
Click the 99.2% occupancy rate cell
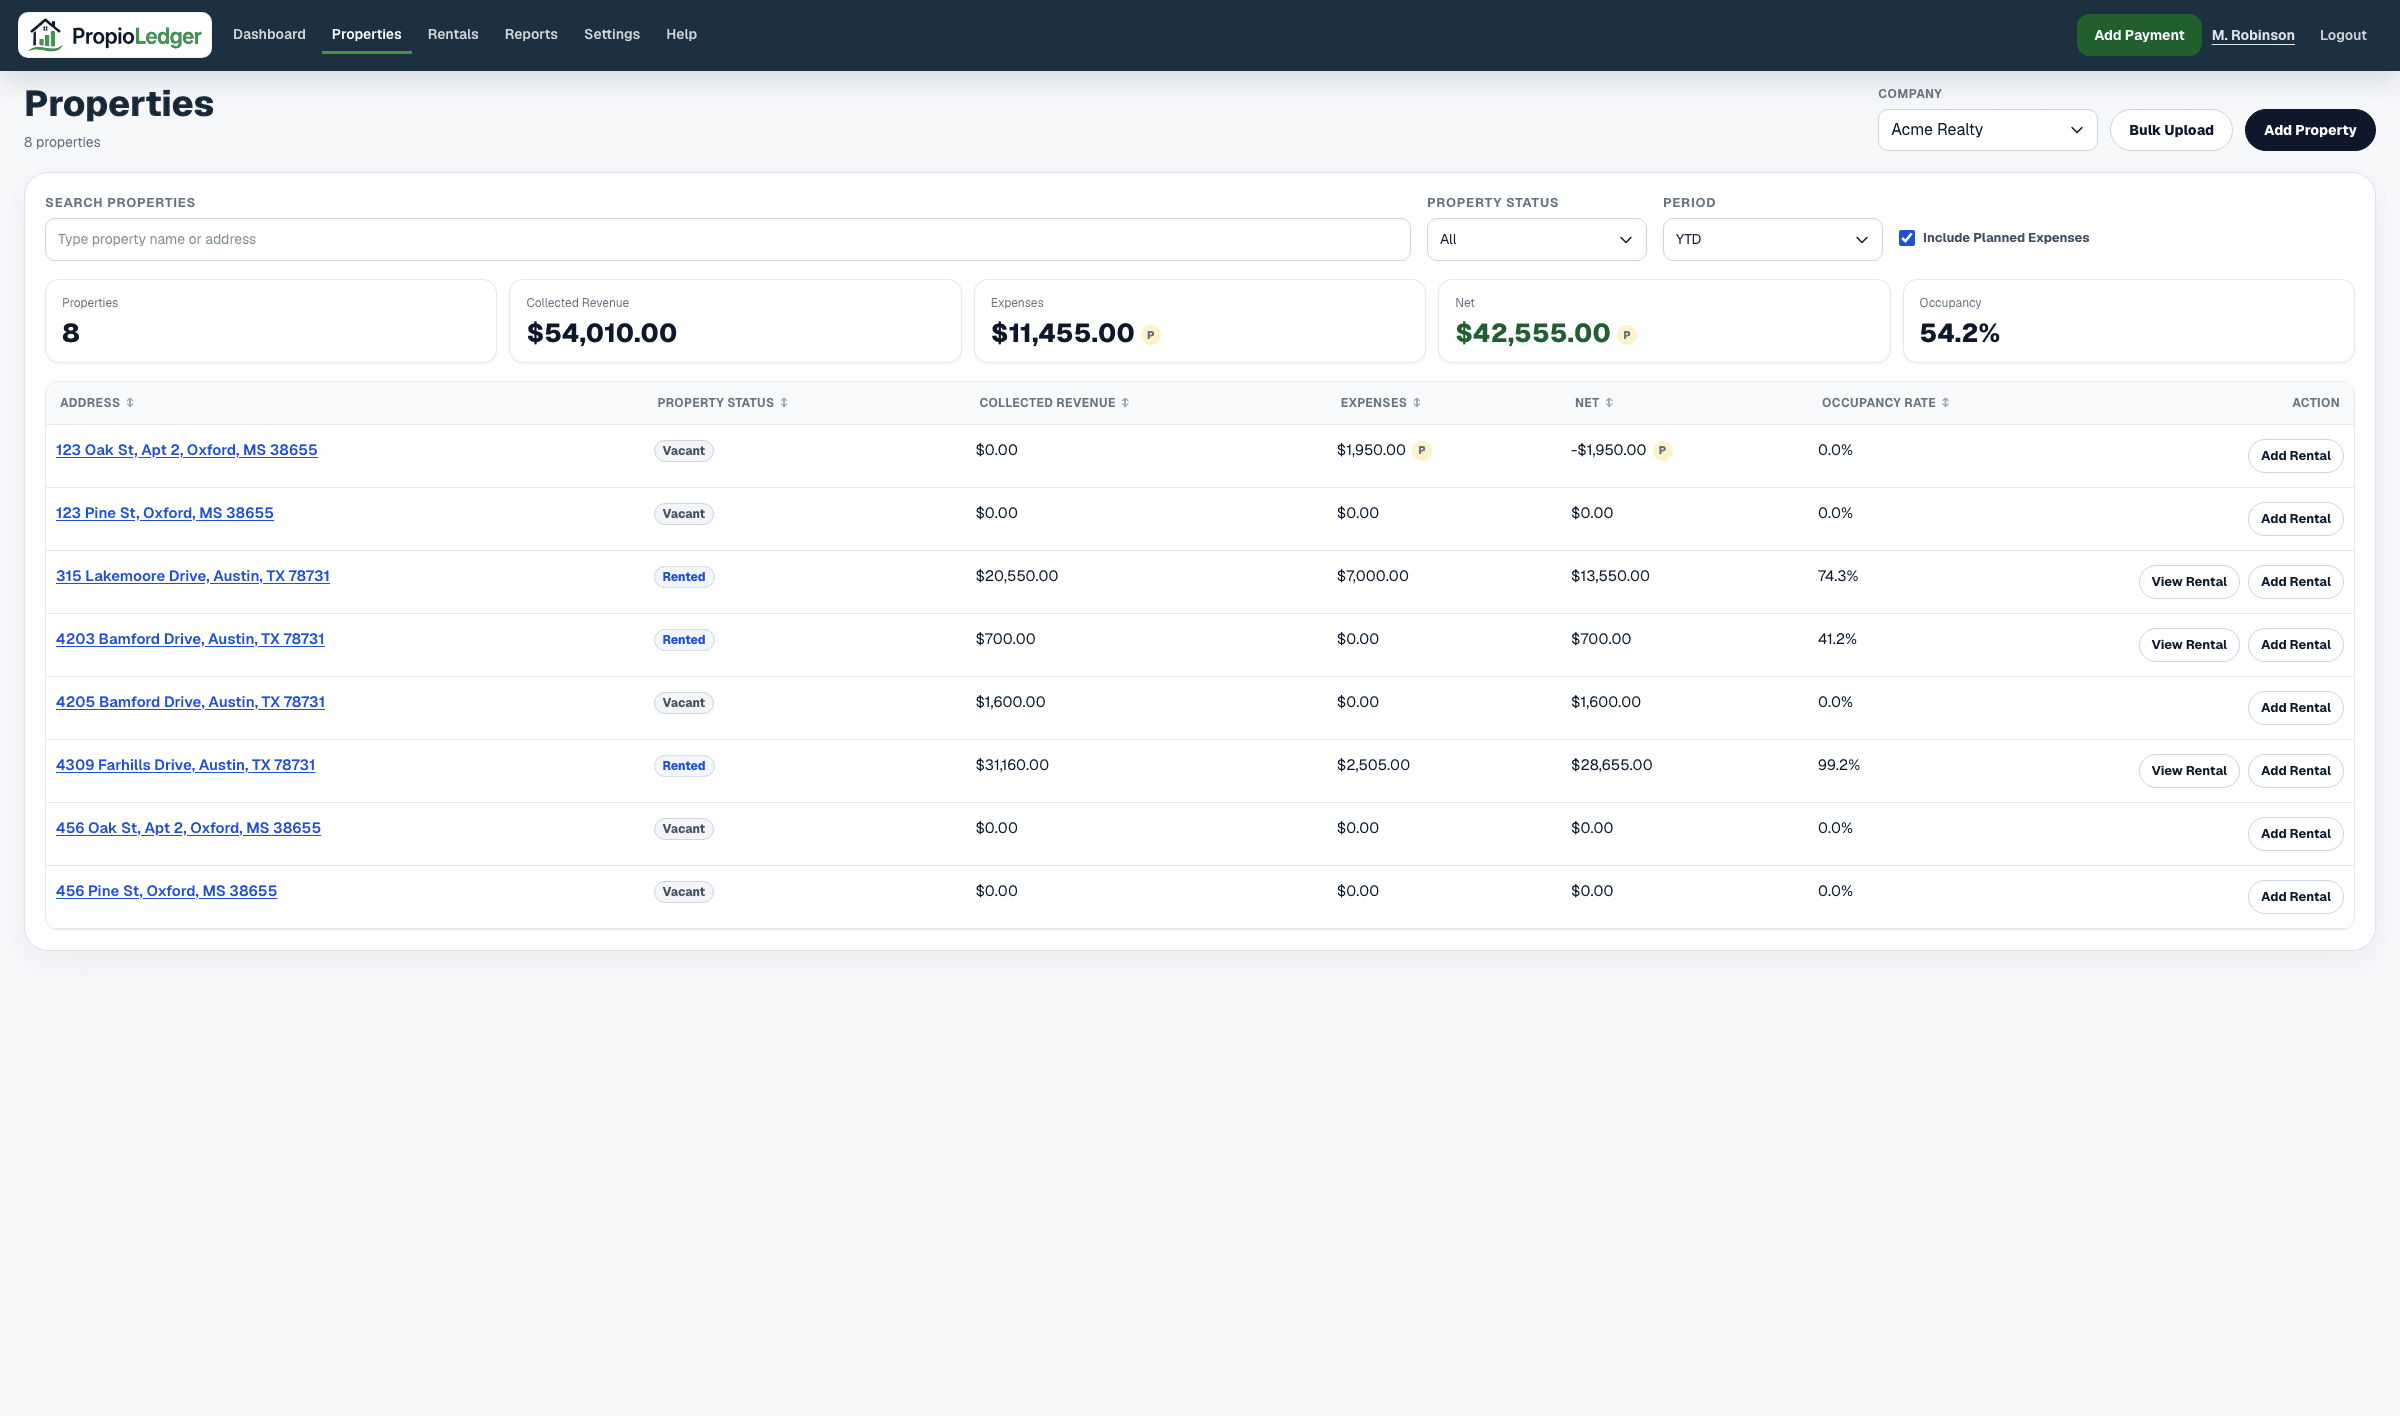pyautogui.click(x=1838, y=765)
